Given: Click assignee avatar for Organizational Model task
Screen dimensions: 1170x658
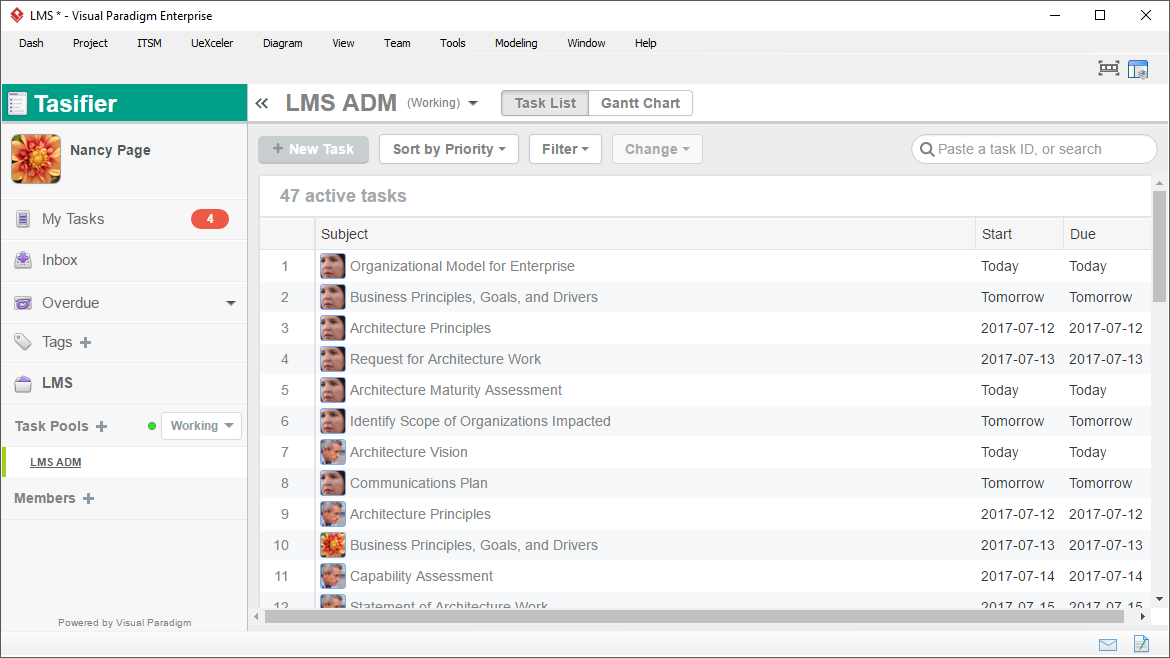Looking at the screenshot, I should coord(333,266).
